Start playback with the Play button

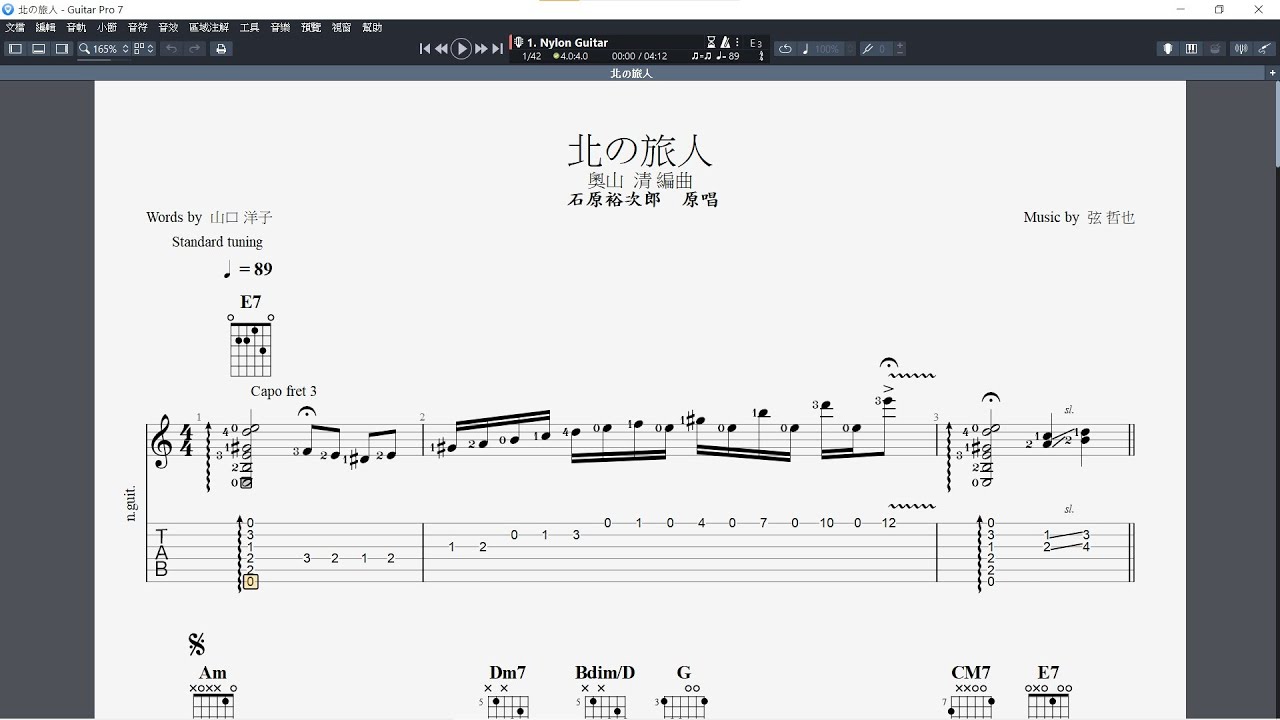tap(461, 49)
